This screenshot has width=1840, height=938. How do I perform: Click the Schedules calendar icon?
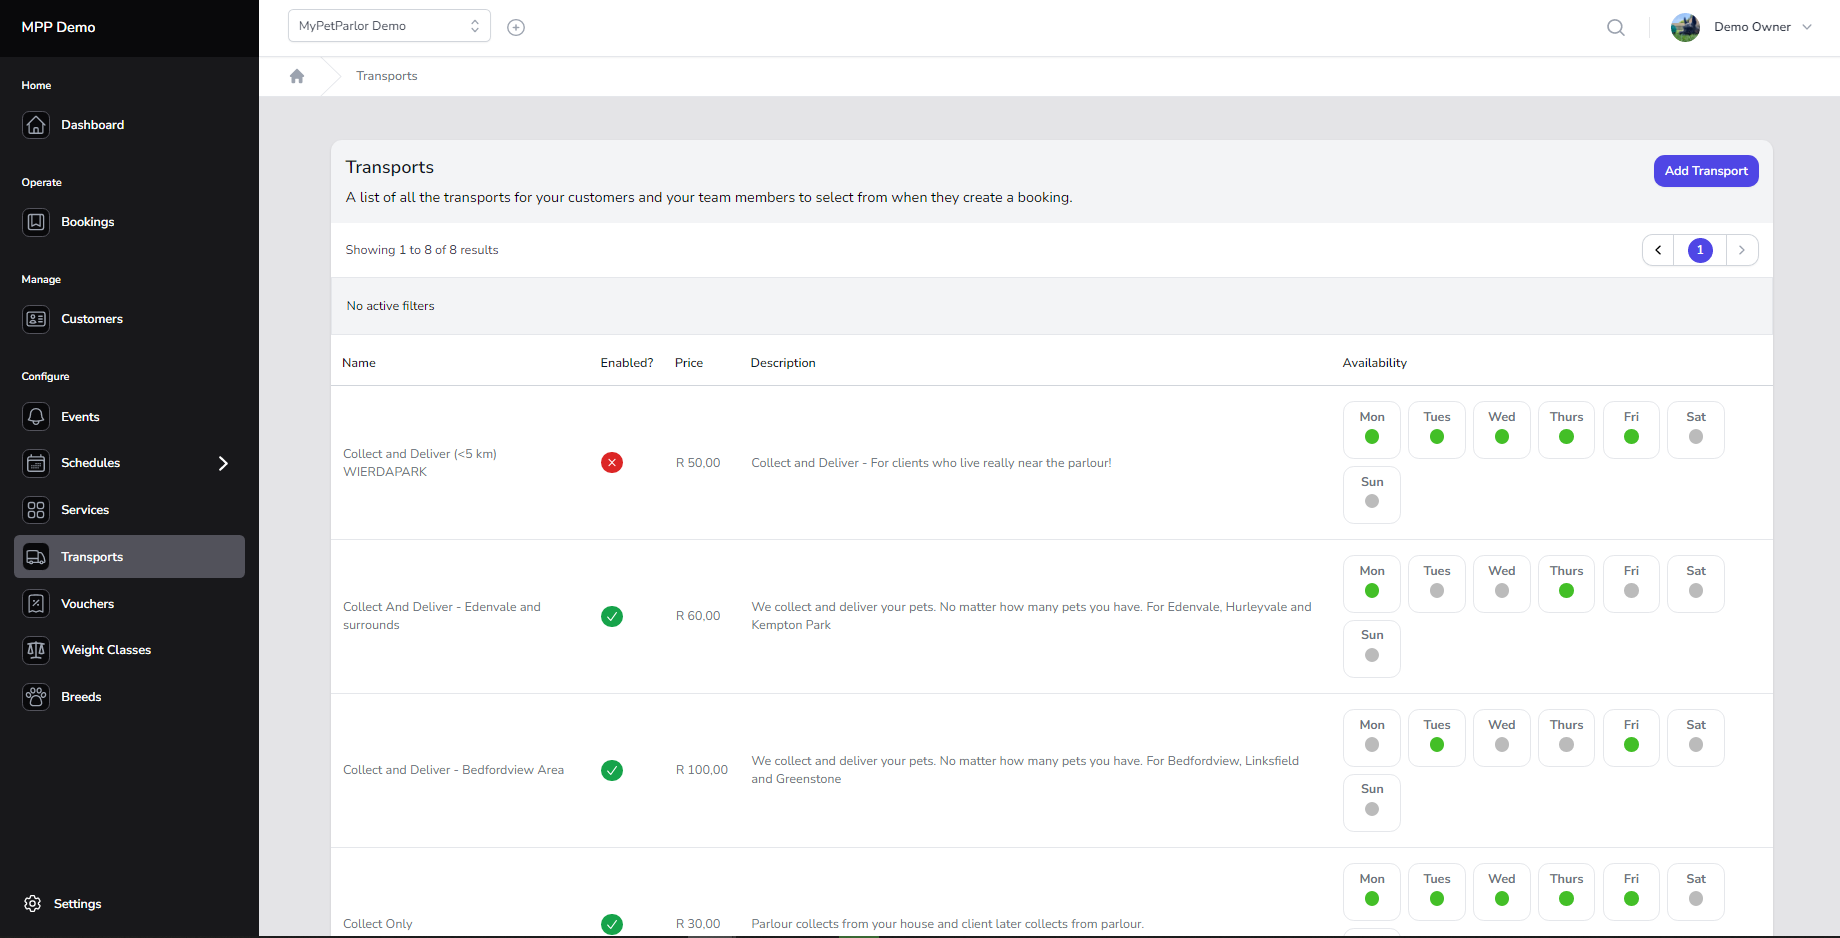[36, 463]
